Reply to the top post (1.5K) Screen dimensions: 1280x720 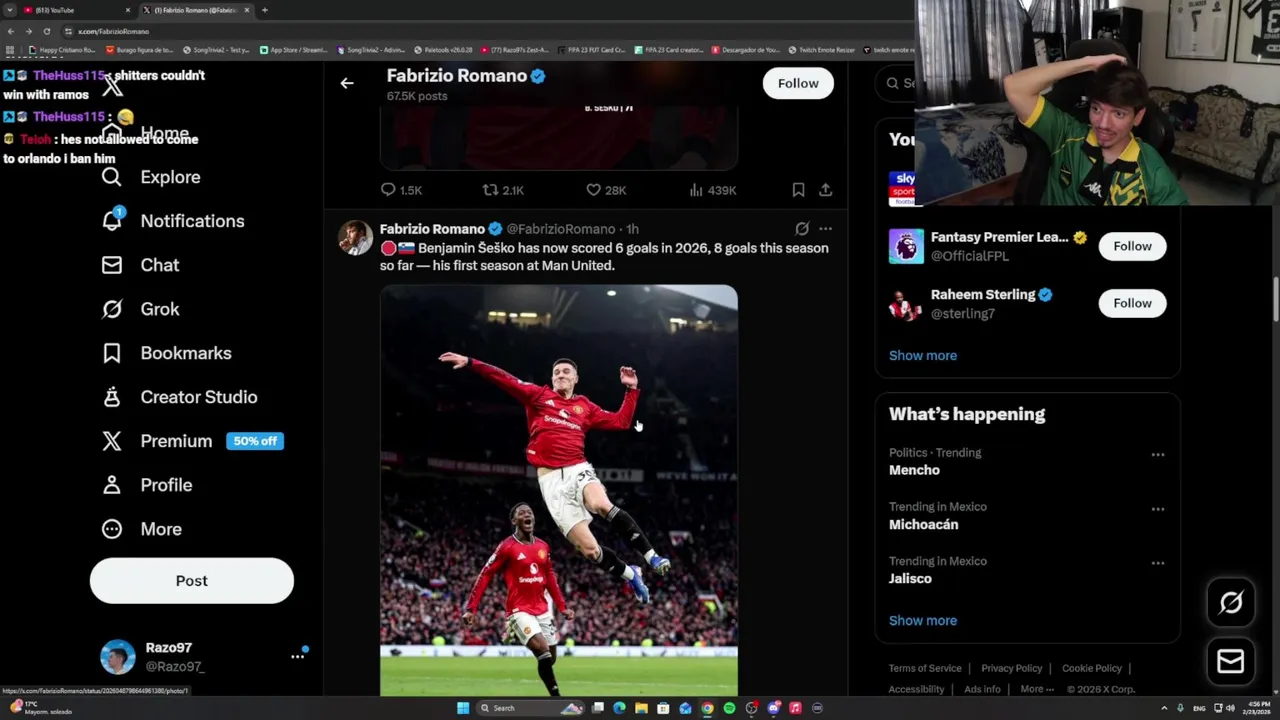pos(401,190)
